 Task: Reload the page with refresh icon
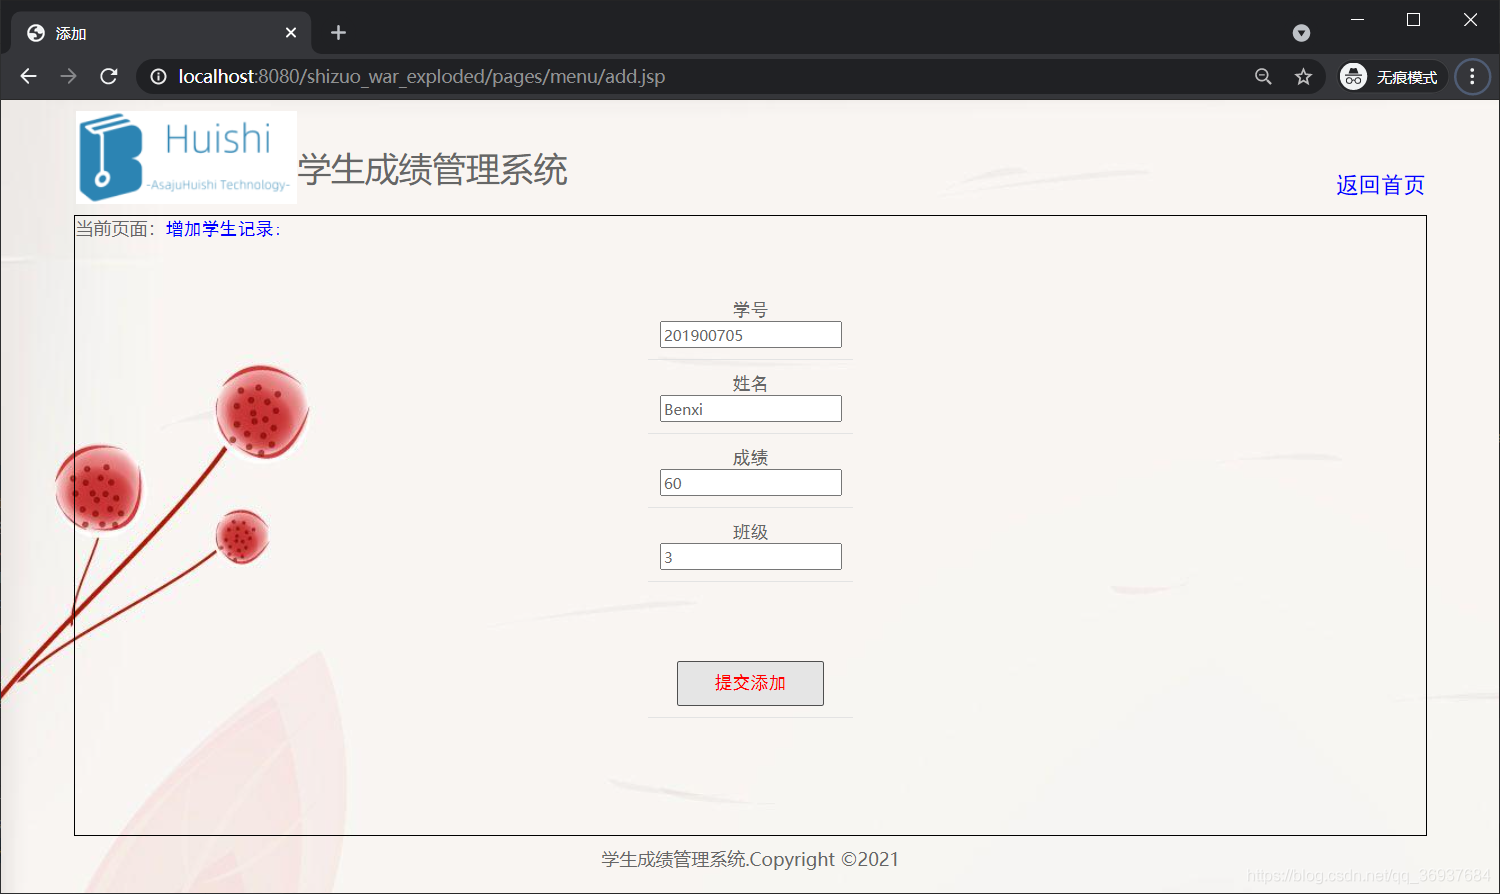[109, 76]
